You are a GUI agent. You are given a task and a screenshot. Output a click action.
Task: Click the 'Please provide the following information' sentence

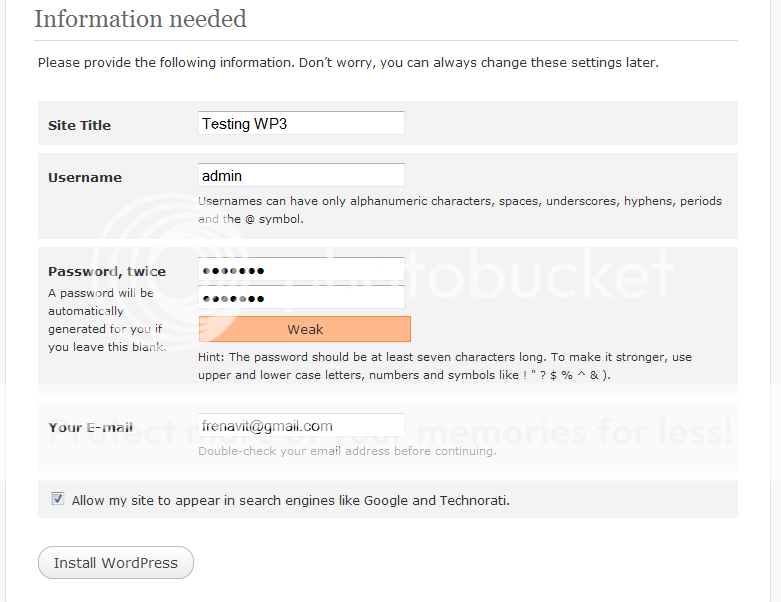(x=348, y=63)
